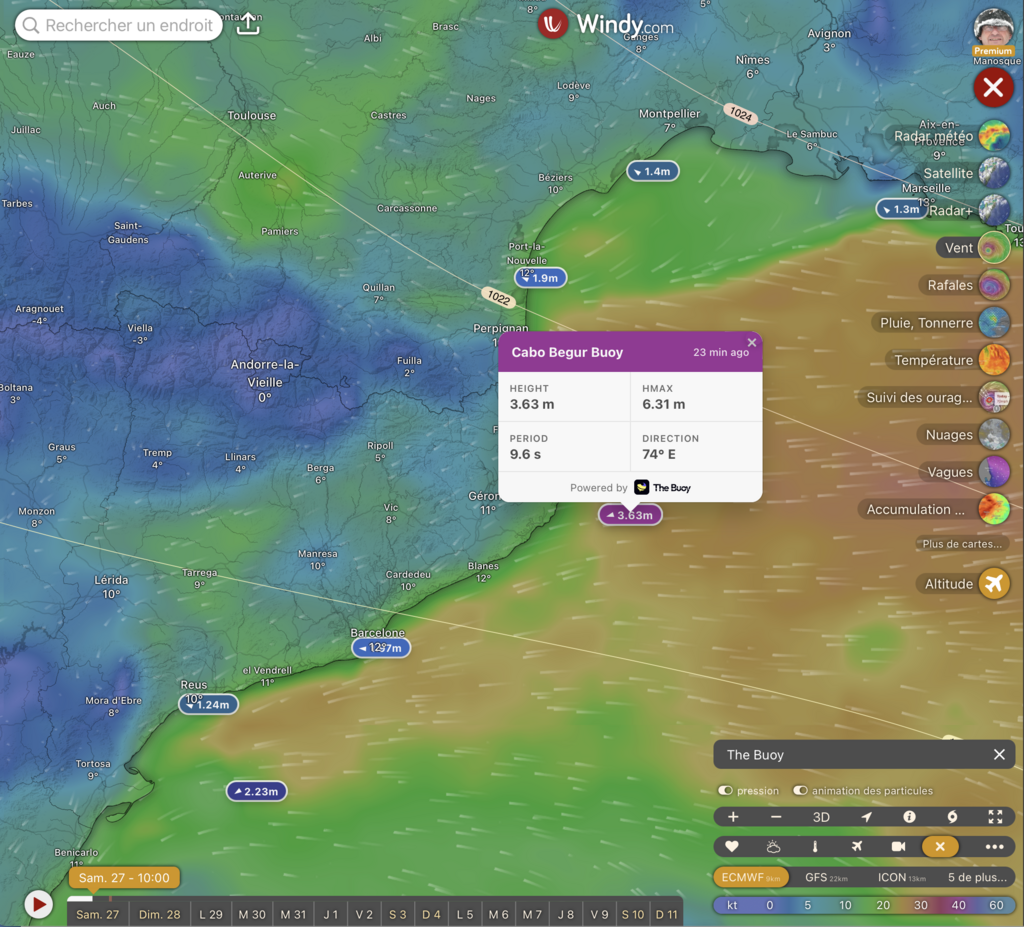The height and width of the screenshot is (927, 1024).
Task: Click the hurricane tracker icon in toolbar
Action: (951, 817)
